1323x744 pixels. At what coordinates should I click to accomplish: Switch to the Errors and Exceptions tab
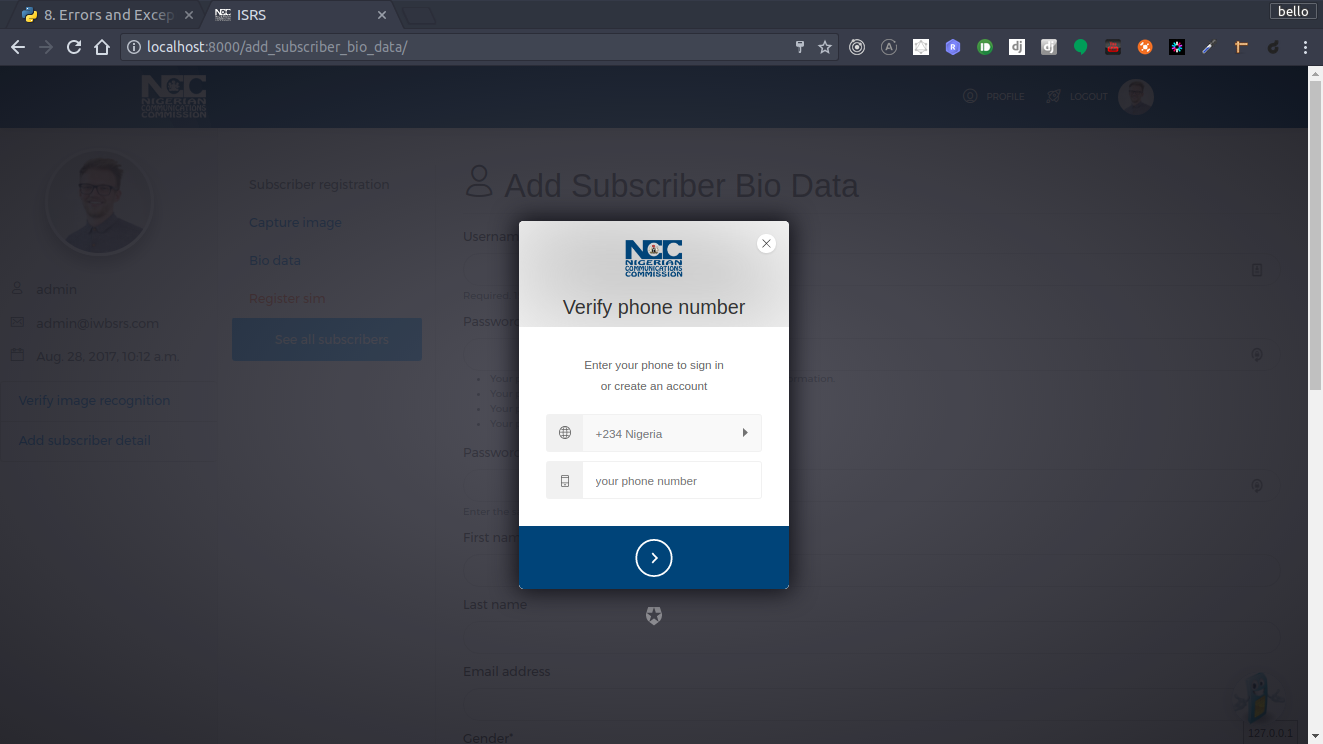click(x=100, y=15)
